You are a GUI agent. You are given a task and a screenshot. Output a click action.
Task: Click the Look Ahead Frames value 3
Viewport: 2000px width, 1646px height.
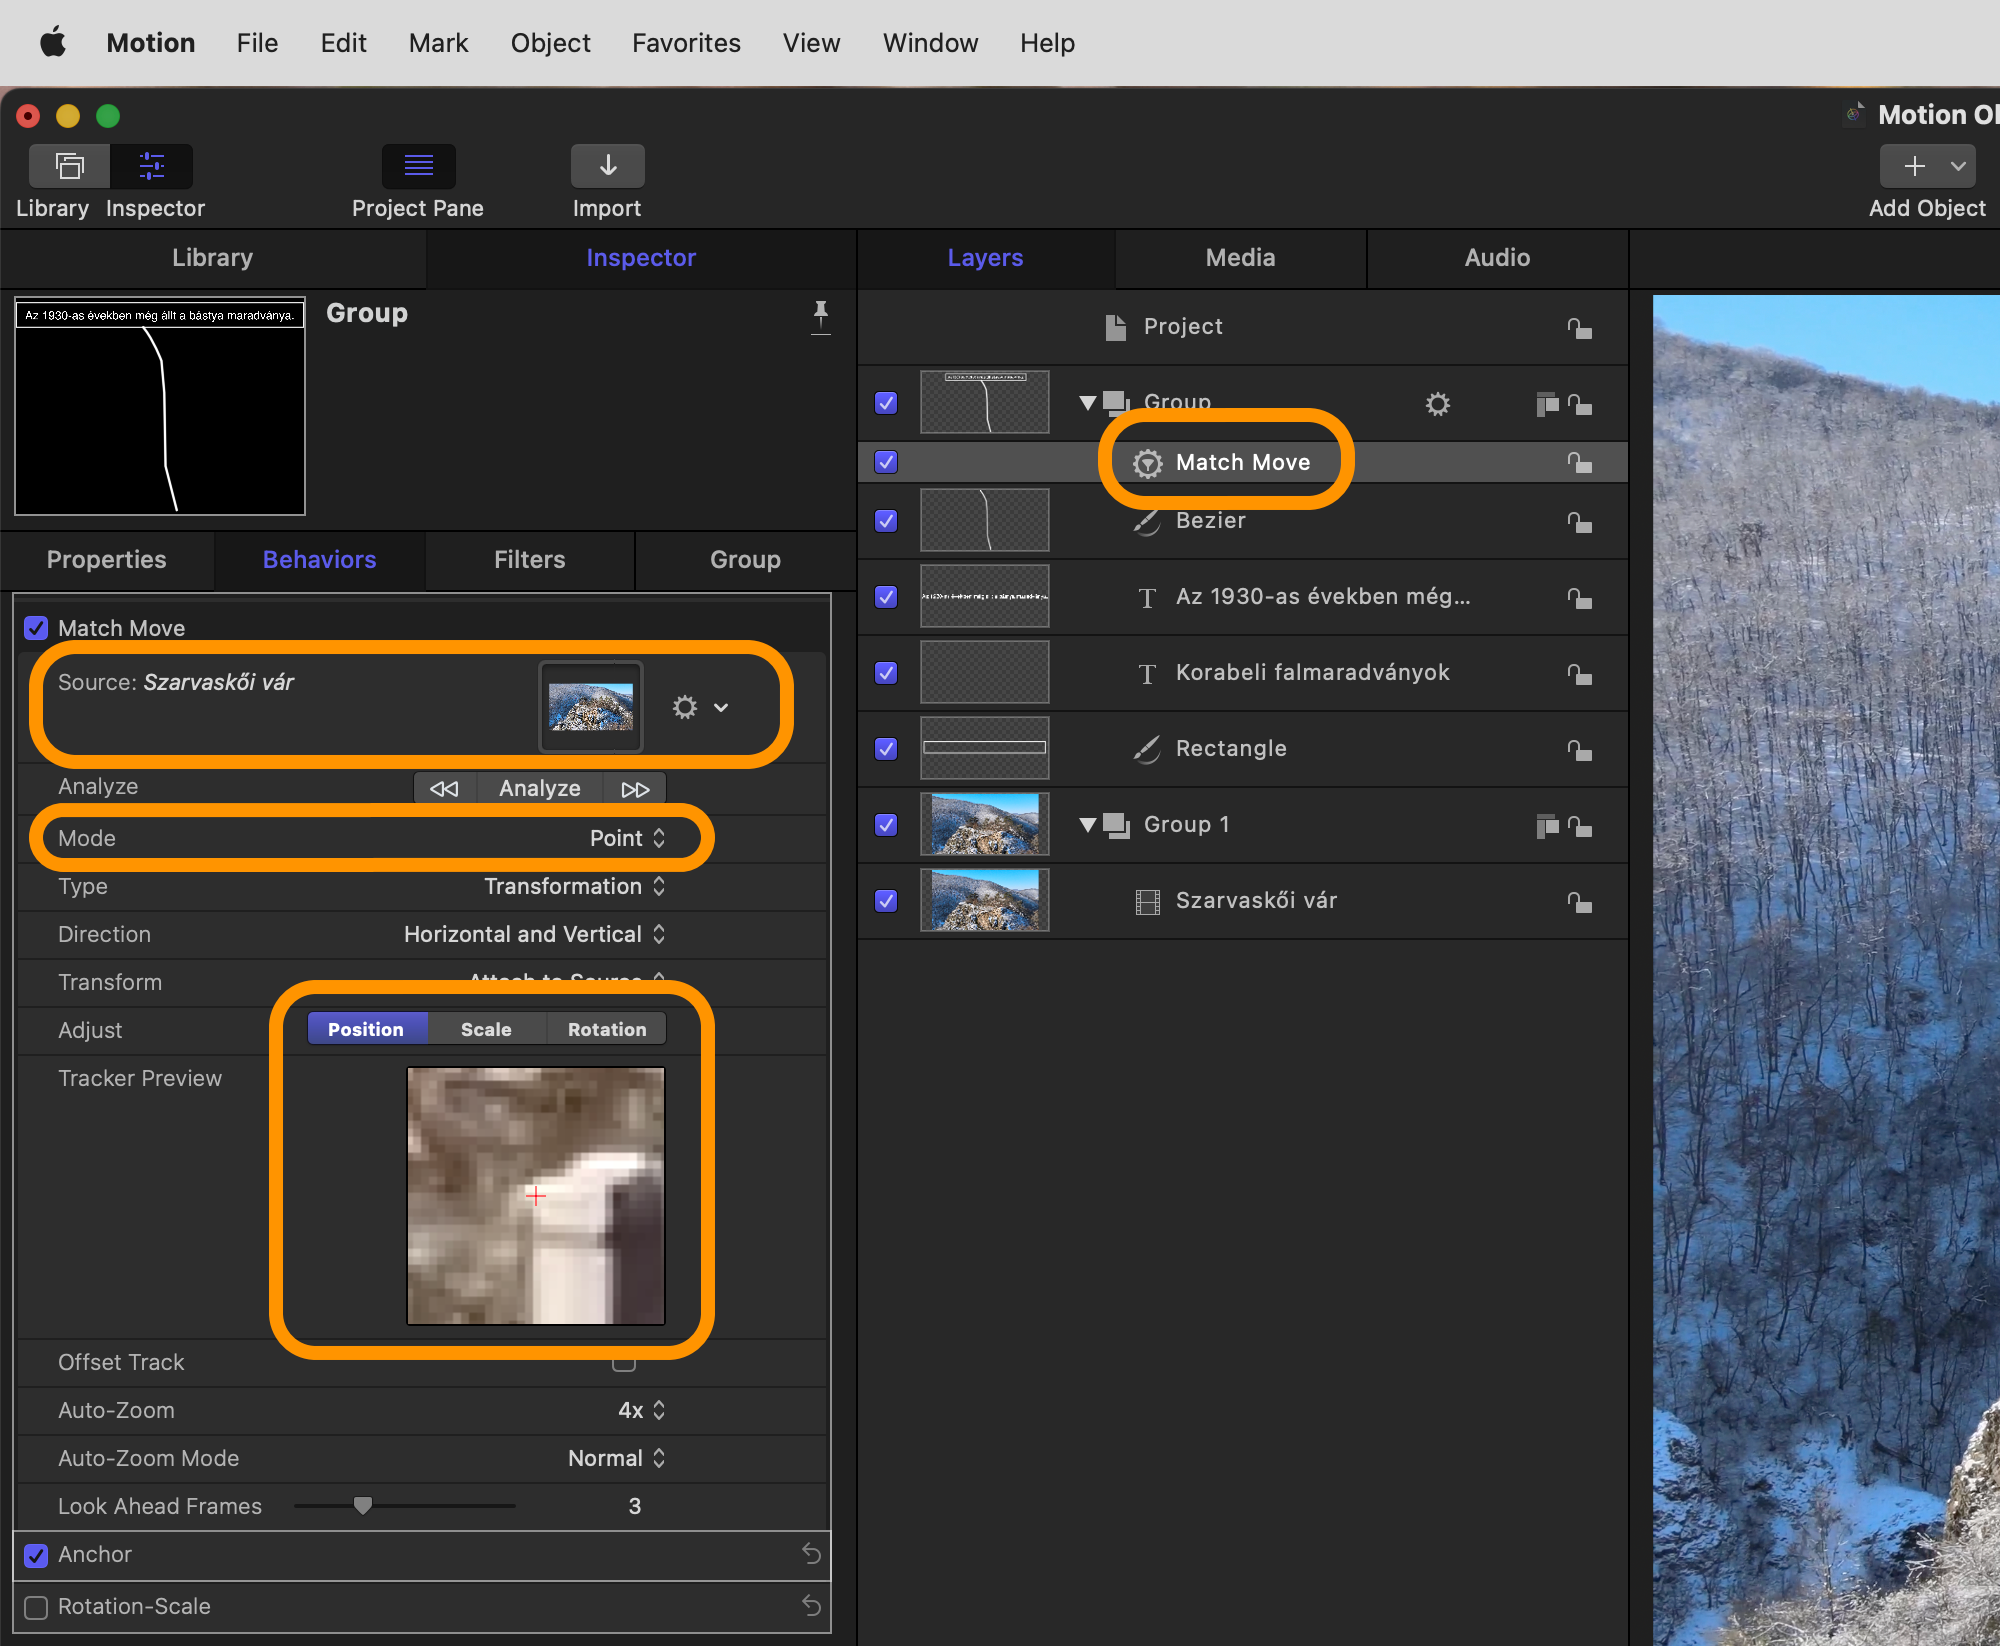tap(634, 1506)
